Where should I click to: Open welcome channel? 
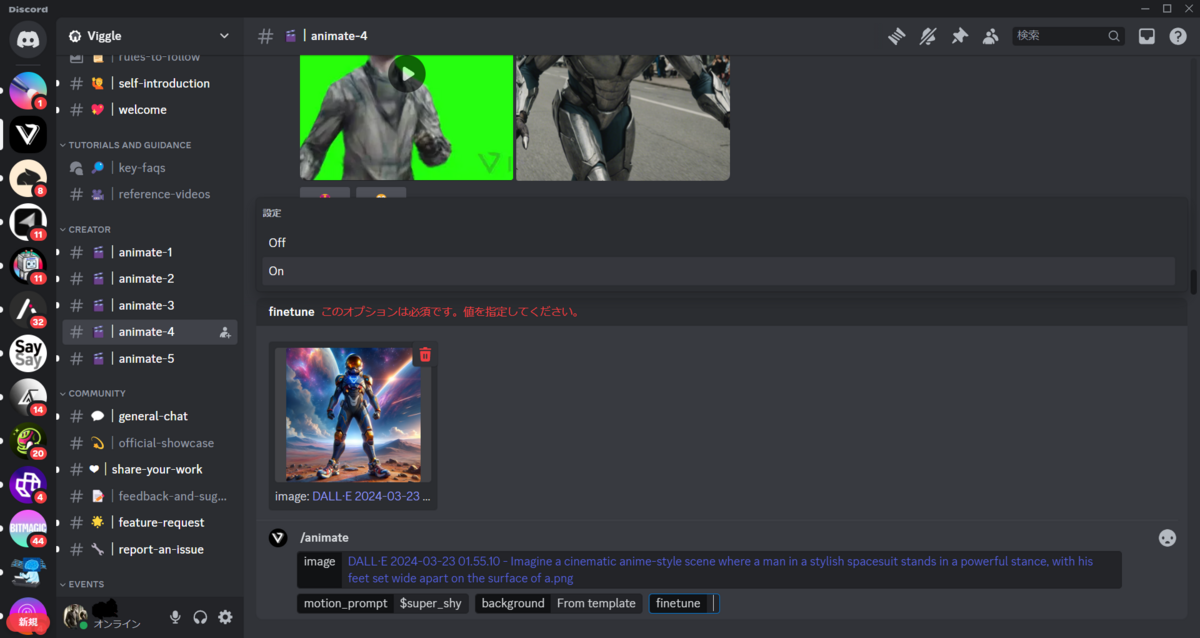click(150, 110)
